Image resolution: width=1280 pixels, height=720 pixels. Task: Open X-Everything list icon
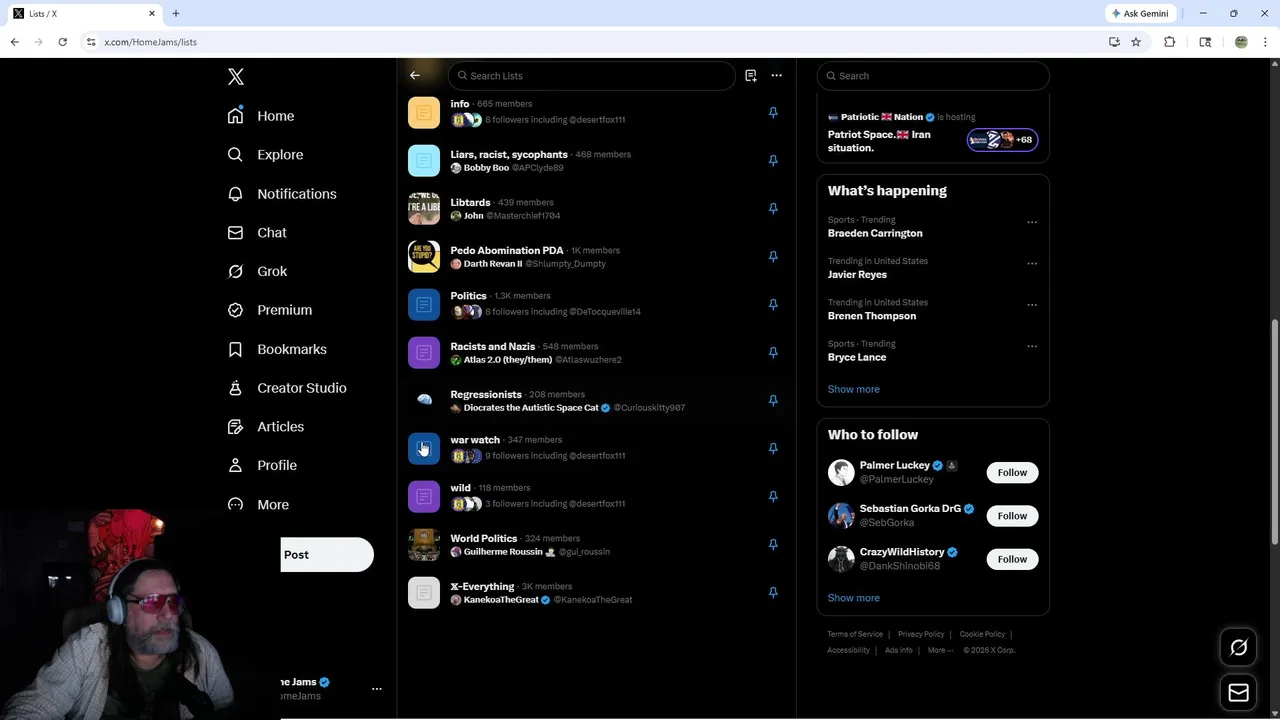point(424,592)
